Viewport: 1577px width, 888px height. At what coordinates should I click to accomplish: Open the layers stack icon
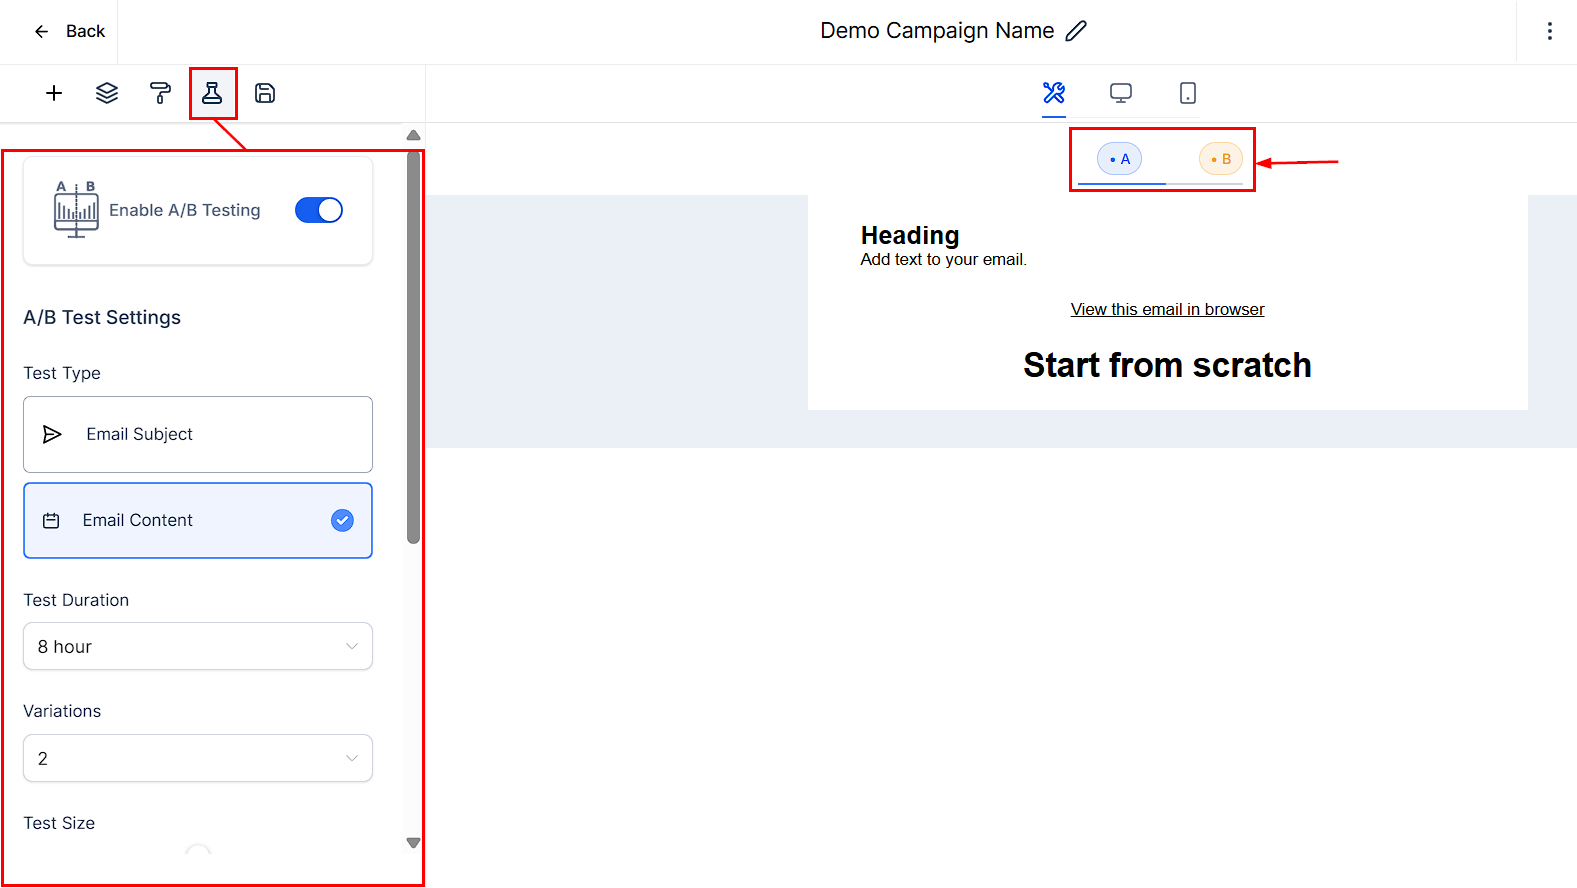click(x=107, y=93)
